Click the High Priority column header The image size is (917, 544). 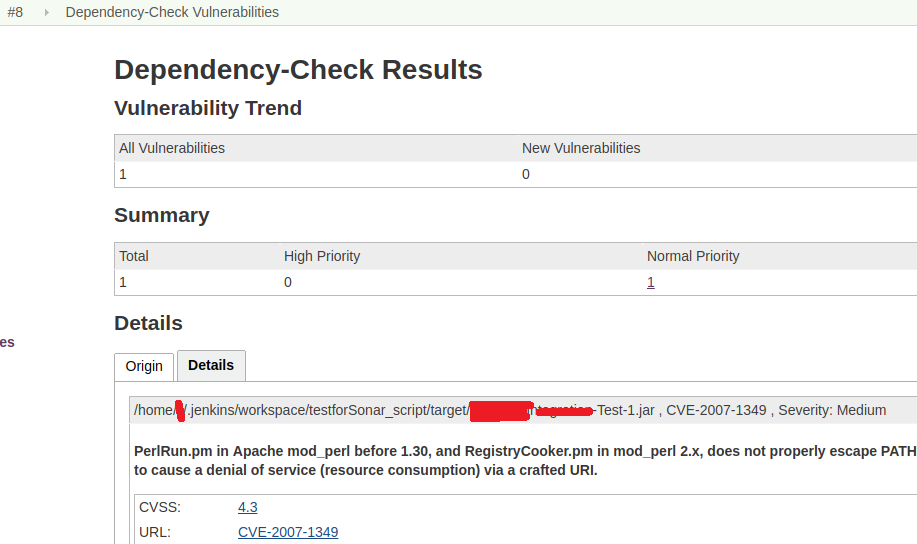click(322, 256)
